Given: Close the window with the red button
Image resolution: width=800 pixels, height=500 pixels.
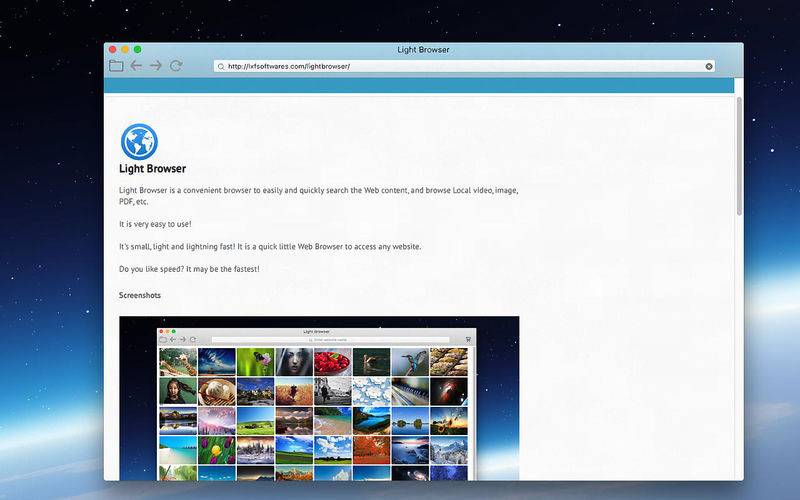Looking at the screenshot, I should [113, 49].
